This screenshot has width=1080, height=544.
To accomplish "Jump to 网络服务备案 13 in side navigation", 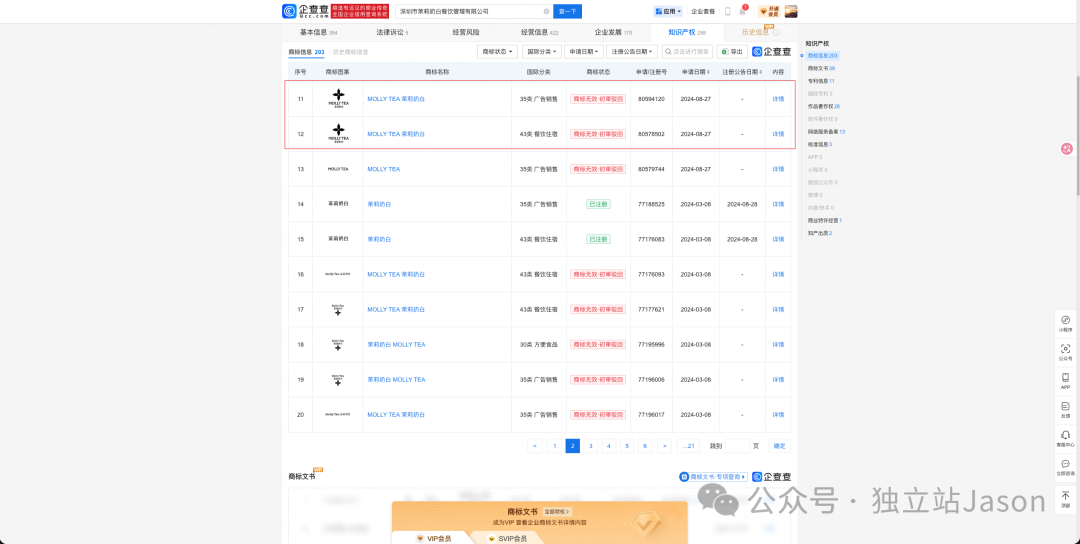I will click(826, 132).
